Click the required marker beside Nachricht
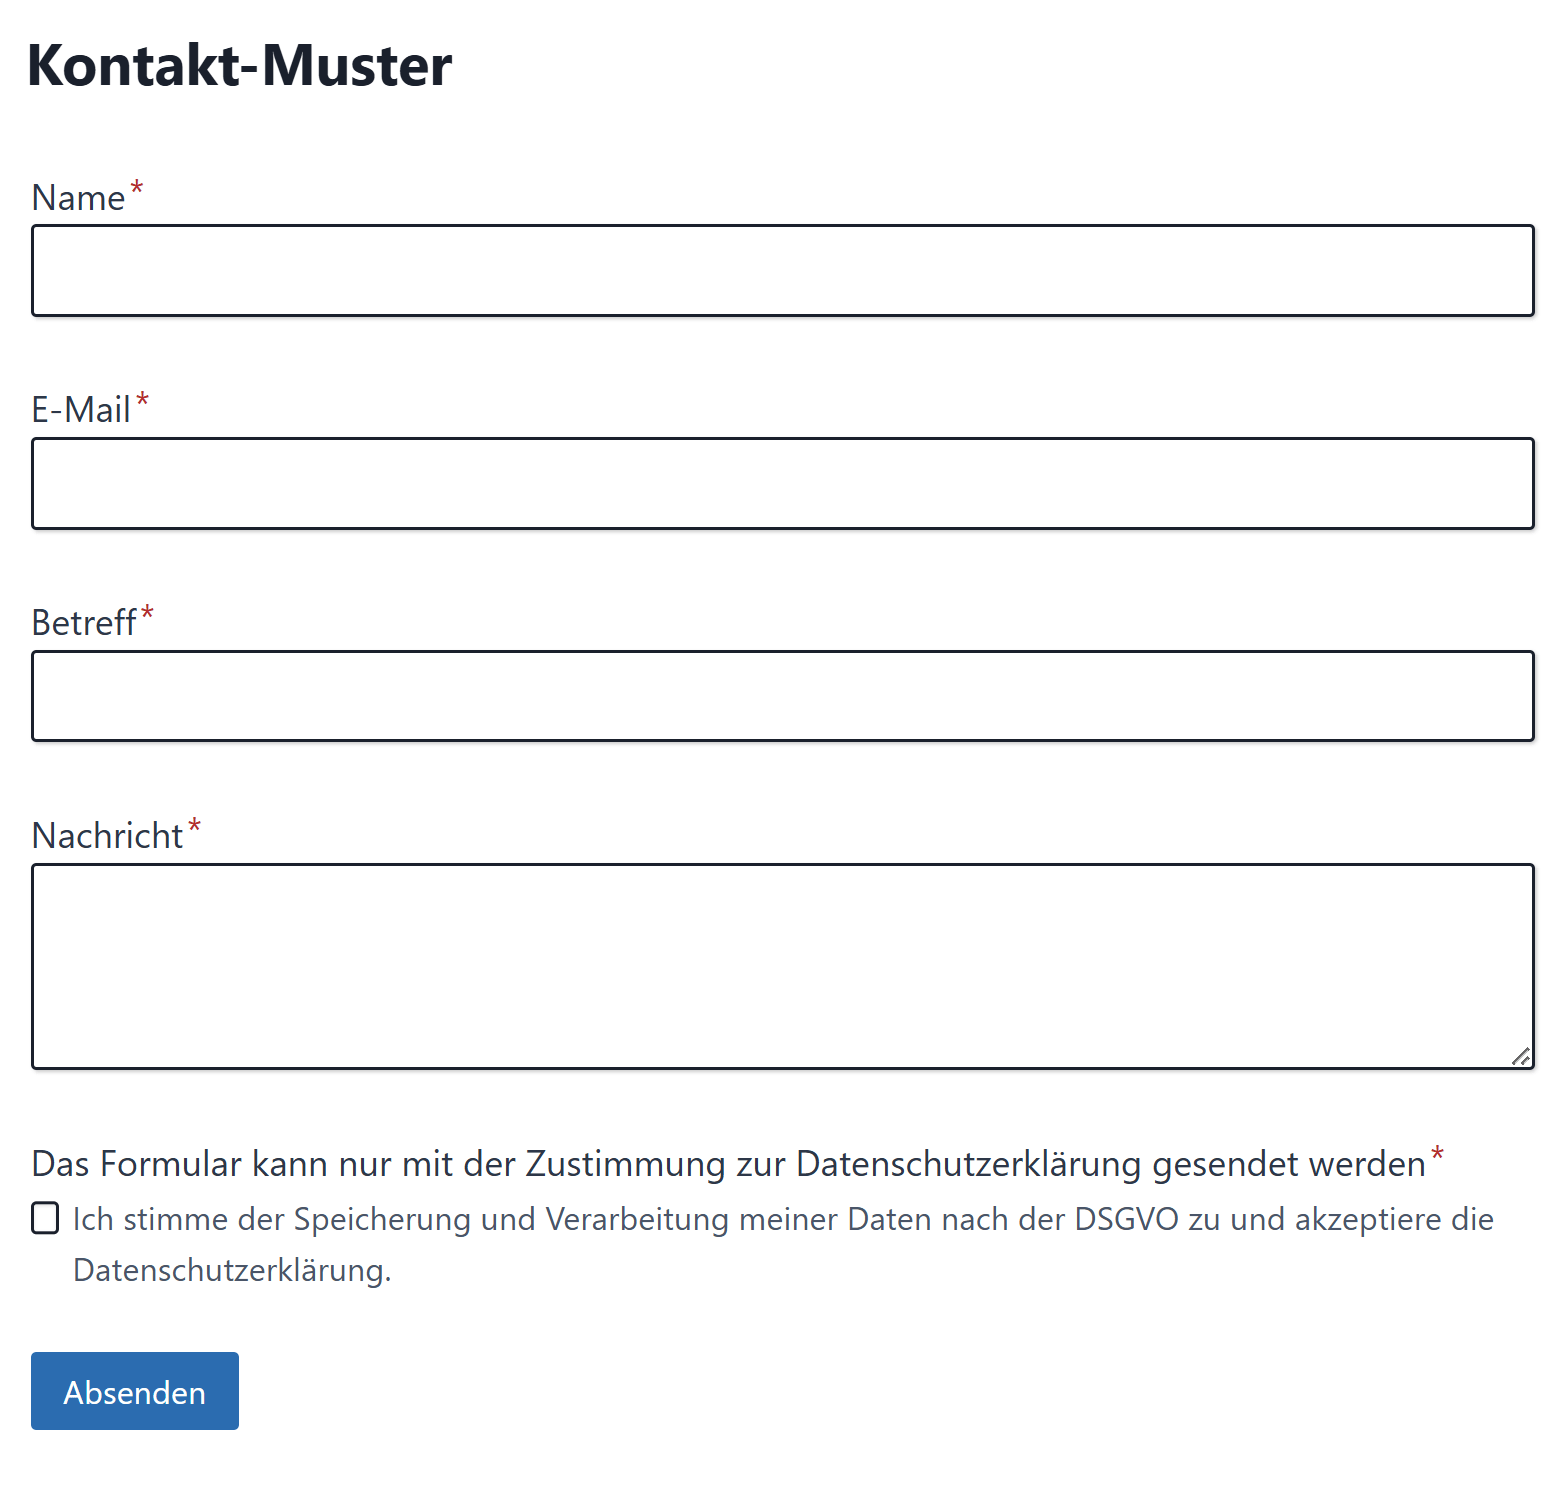Image resolution: width=1560 pixels, height=1485 pixels. coord(195,827)
